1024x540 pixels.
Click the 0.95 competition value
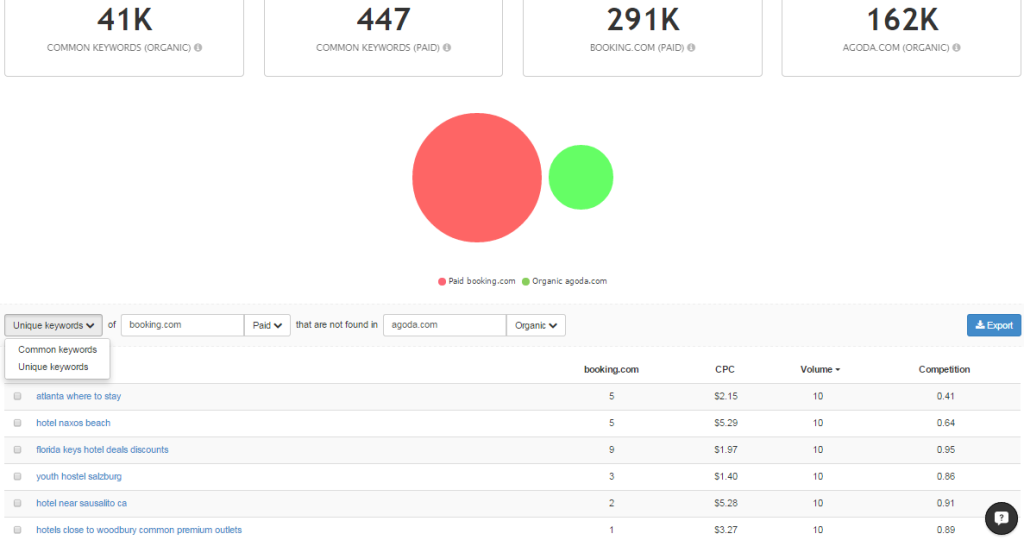click(x=945, y=450)
